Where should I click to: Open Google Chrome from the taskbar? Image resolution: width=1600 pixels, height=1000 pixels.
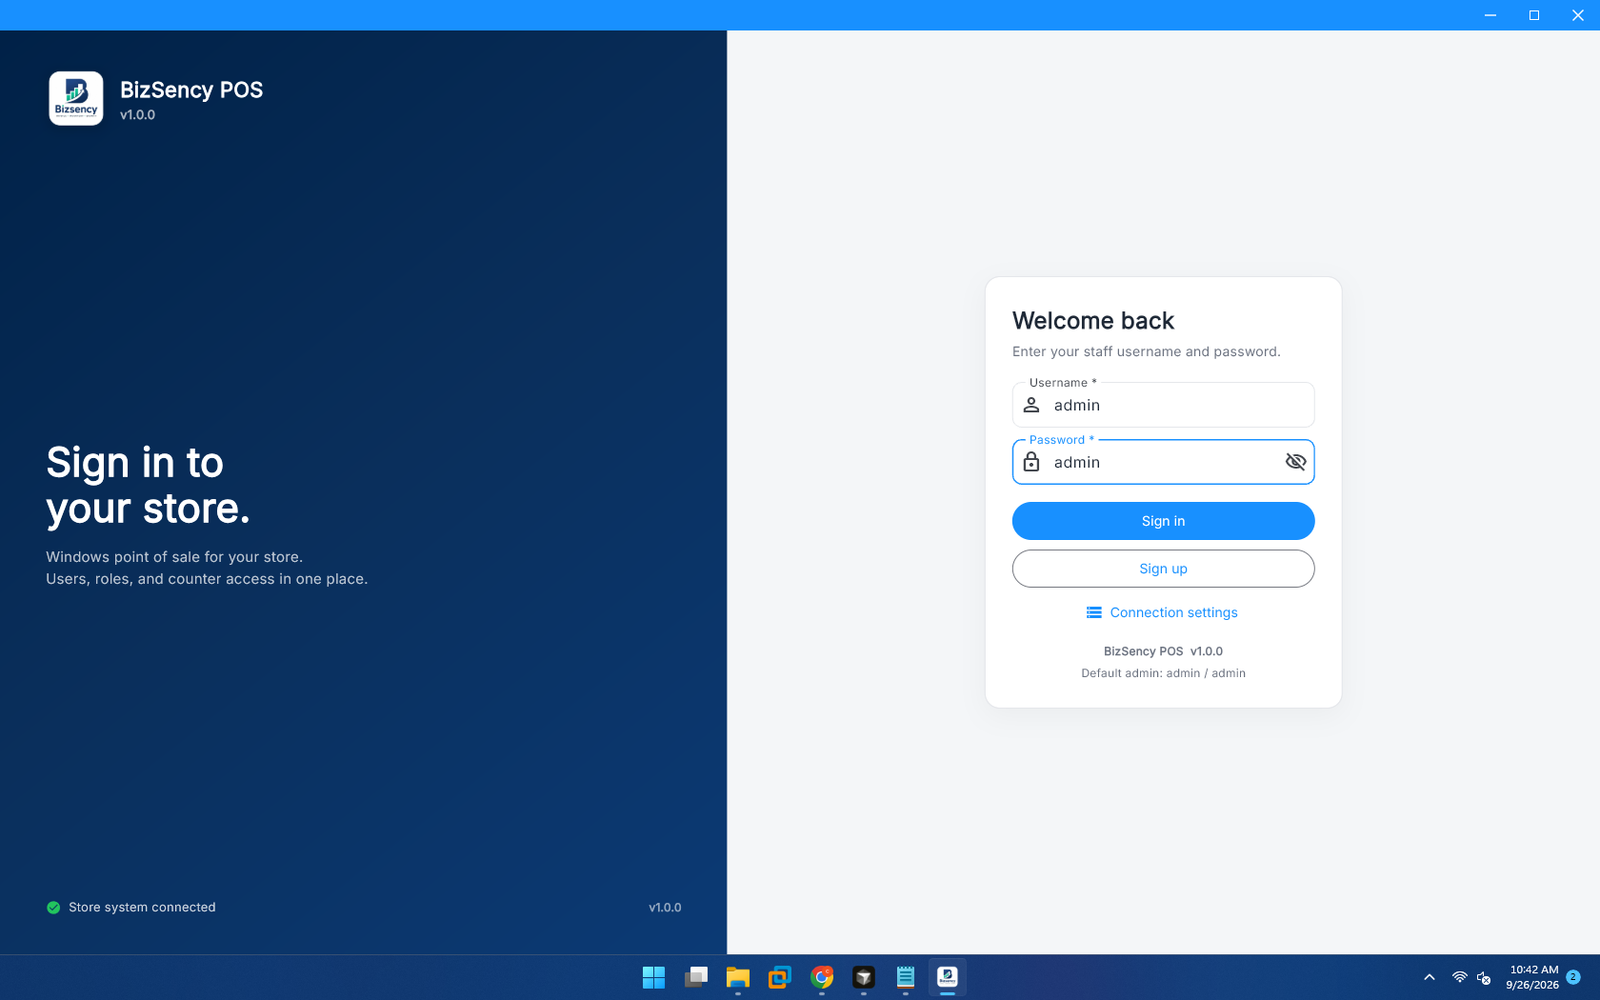click(x=822, y=977)
